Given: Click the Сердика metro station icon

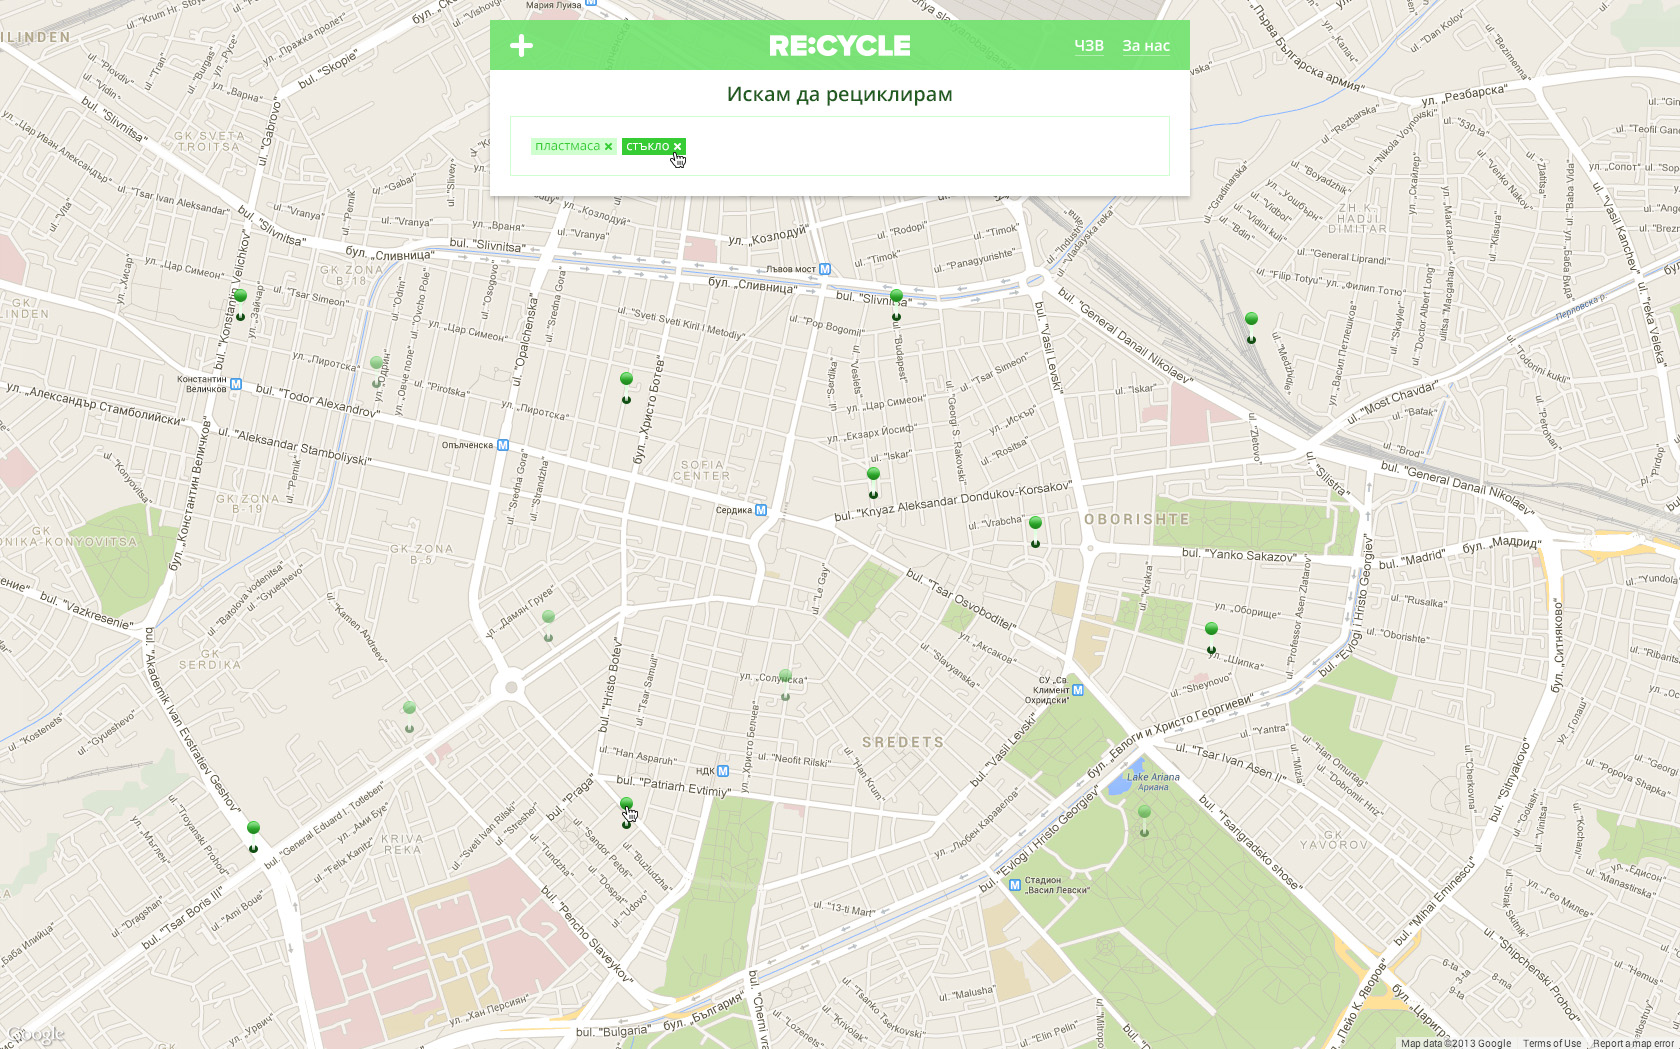Looking at the screenshot, I should pos(761,510).
